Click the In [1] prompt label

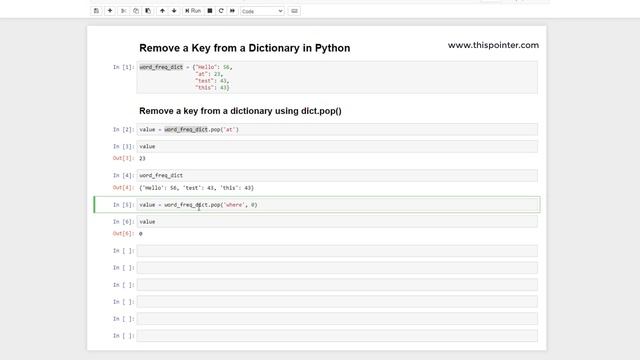pos(123,67)
